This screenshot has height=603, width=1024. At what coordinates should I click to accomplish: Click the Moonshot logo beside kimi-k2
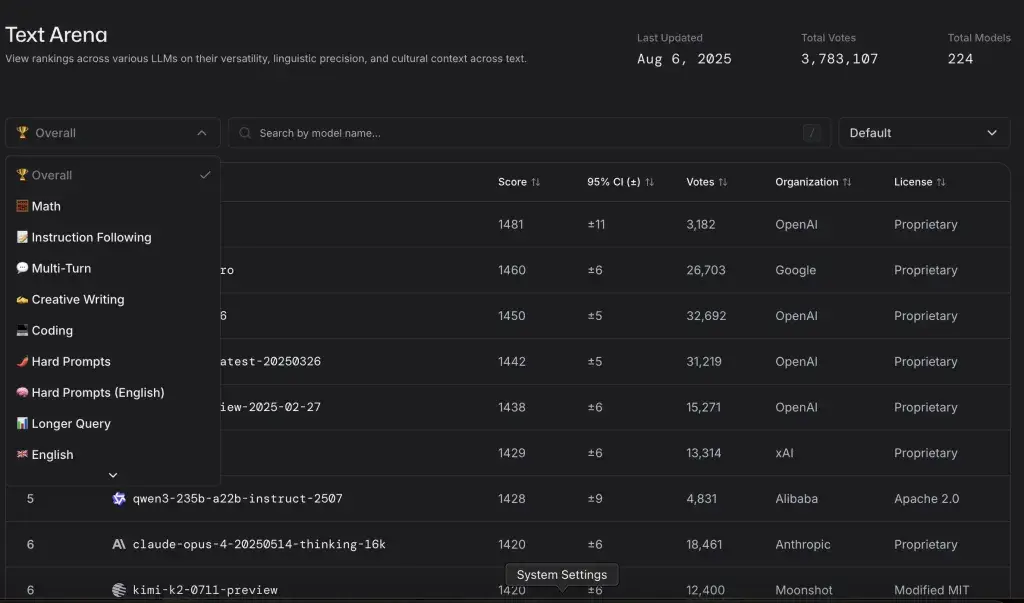coord(119,590)
